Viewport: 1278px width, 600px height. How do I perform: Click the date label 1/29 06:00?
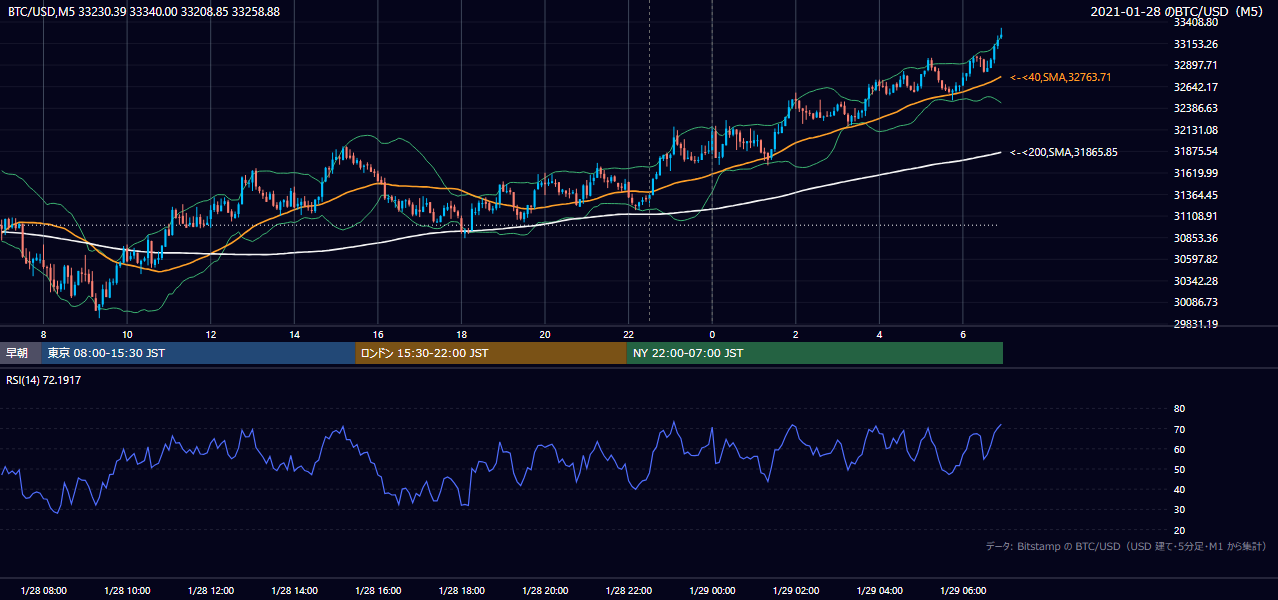coord(963,591)
